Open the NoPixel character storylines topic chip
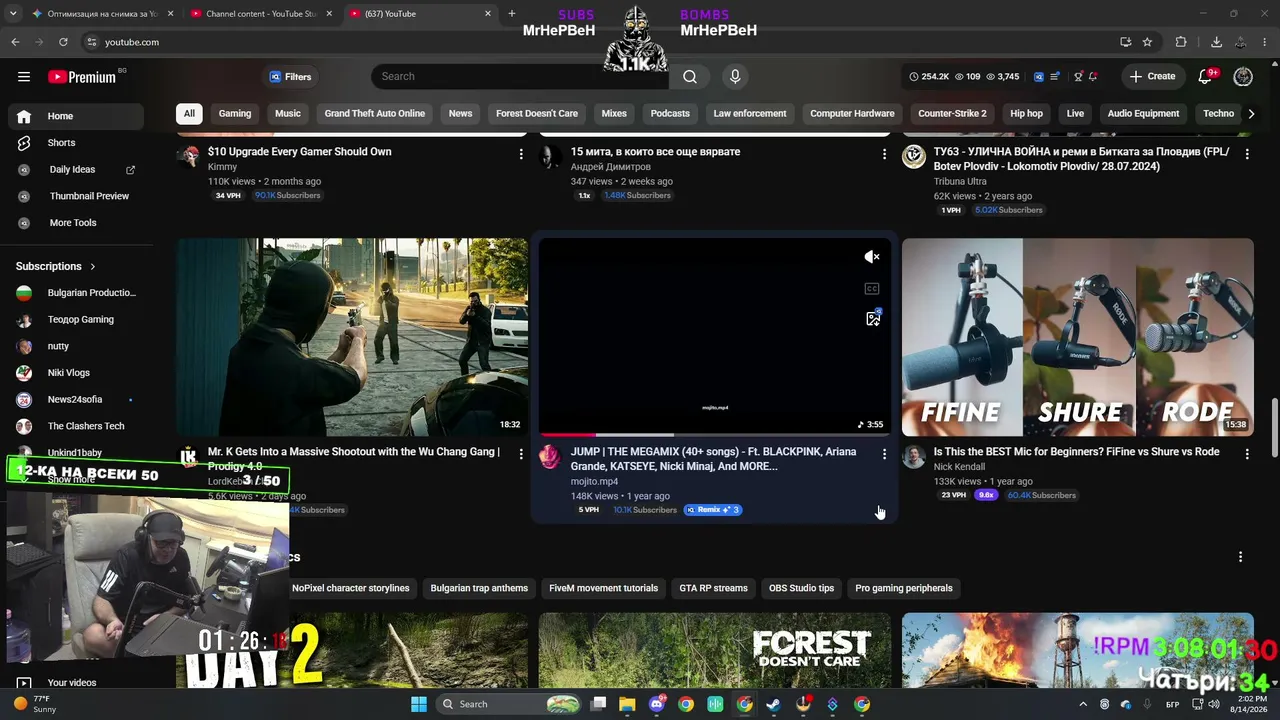This screenshot has height=720, width=1280. [x=351, y=588]
